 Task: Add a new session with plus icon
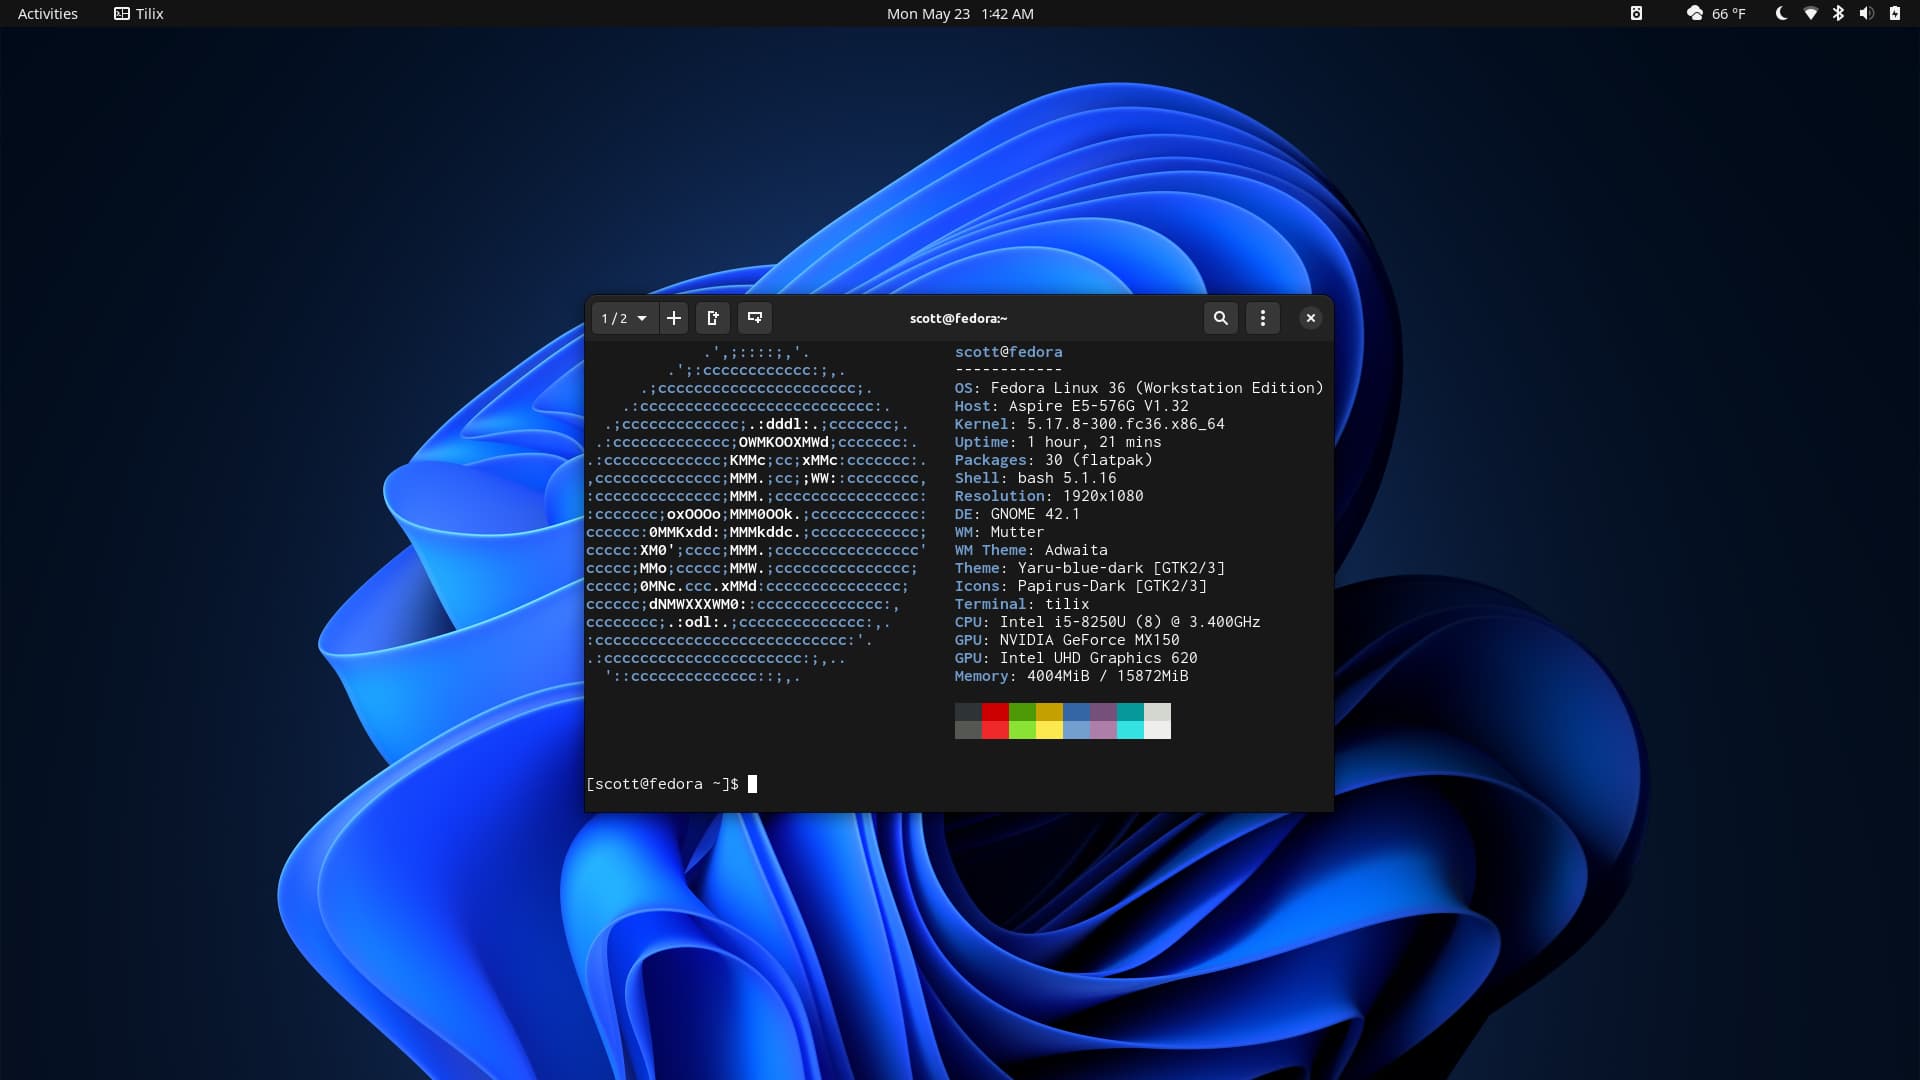674,318
